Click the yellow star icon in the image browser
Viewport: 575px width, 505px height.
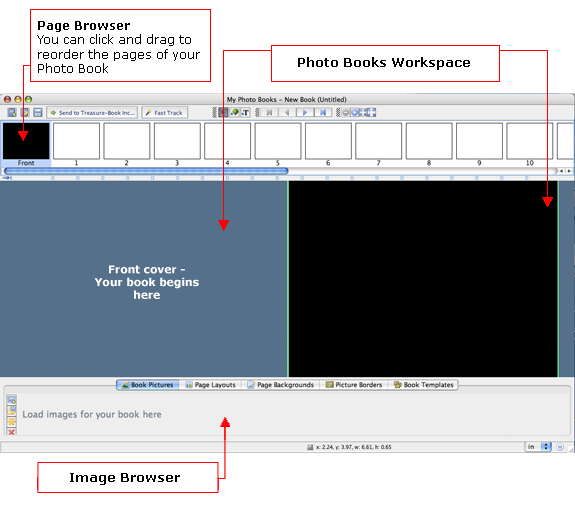[12, 421]
